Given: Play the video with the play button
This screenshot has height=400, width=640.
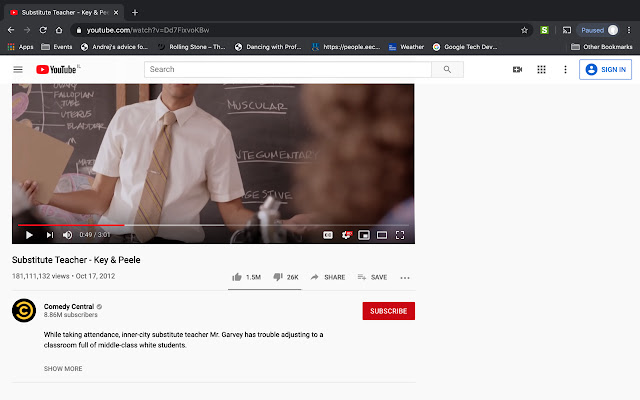Looking at the screenshot, I should tap(29, 235).
